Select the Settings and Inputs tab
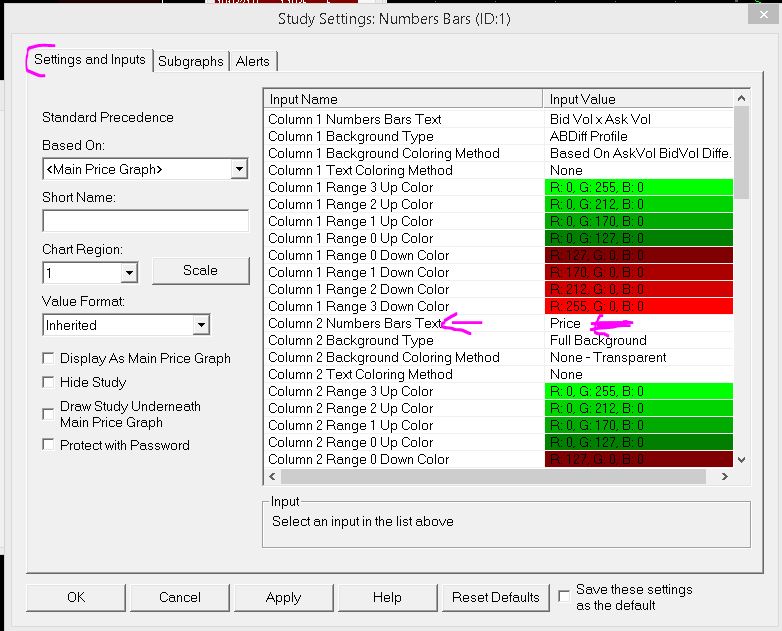 [90, 60]
